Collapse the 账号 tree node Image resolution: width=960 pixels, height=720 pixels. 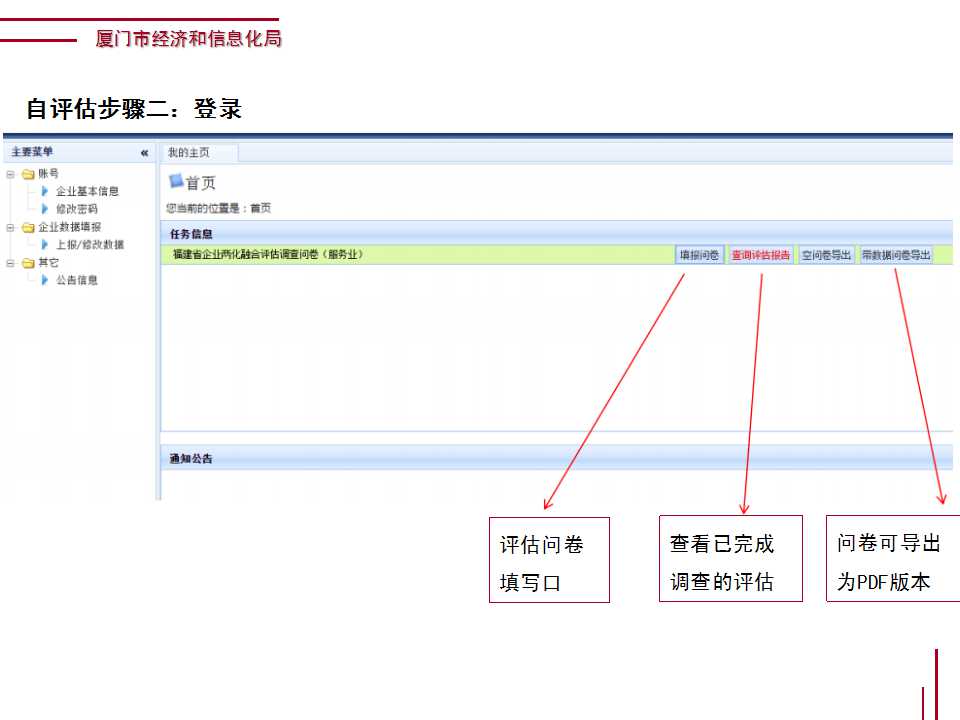(x=11, y=174)
